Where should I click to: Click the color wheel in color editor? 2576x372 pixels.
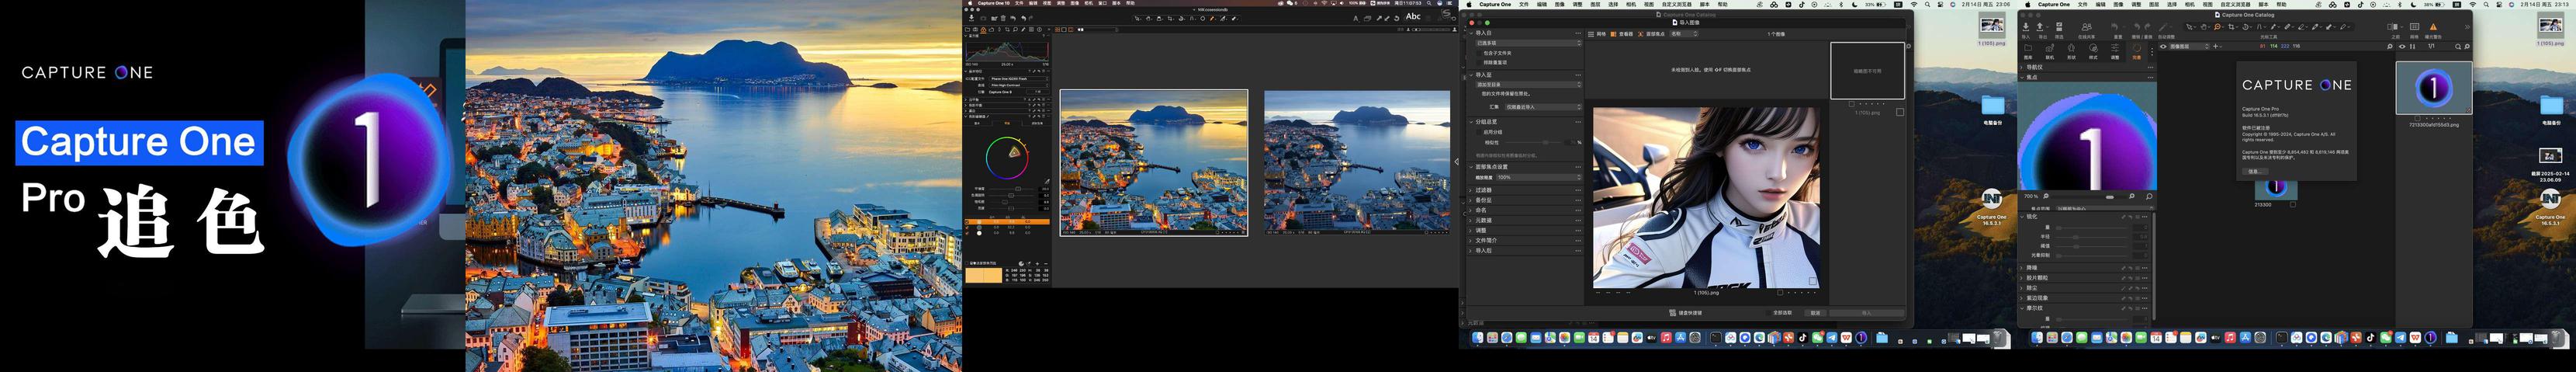coord(1006,158)
